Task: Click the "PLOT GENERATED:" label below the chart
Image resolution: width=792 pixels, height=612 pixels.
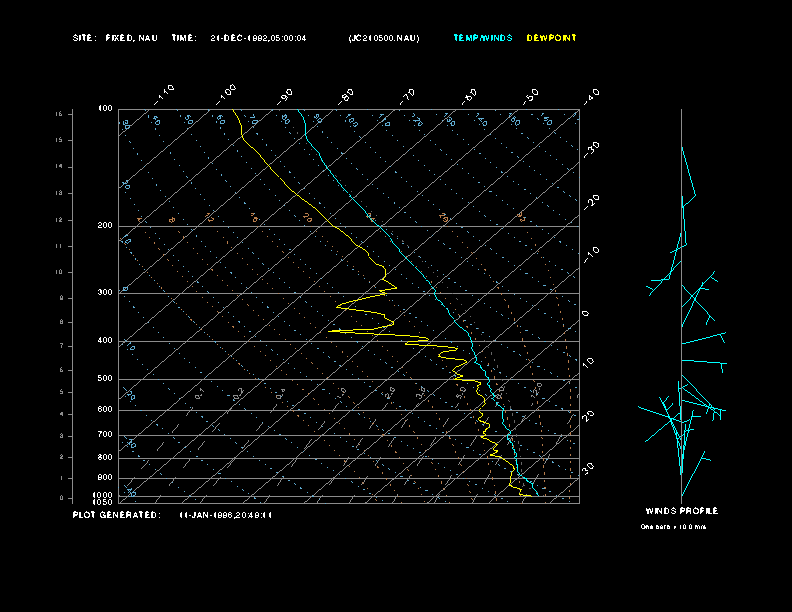Action: pyautogui.click(x=117, y=515)
